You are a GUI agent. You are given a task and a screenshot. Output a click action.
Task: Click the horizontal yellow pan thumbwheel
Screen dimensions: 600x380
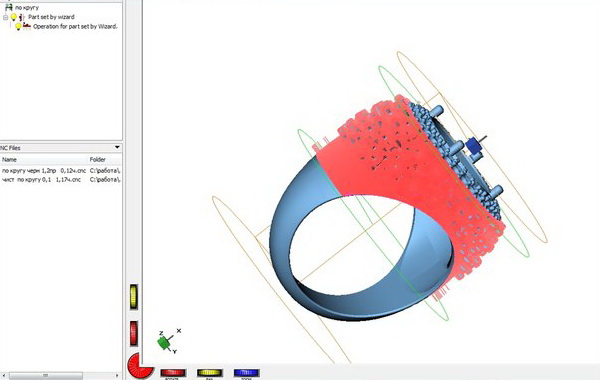click(x=210, y=372)
